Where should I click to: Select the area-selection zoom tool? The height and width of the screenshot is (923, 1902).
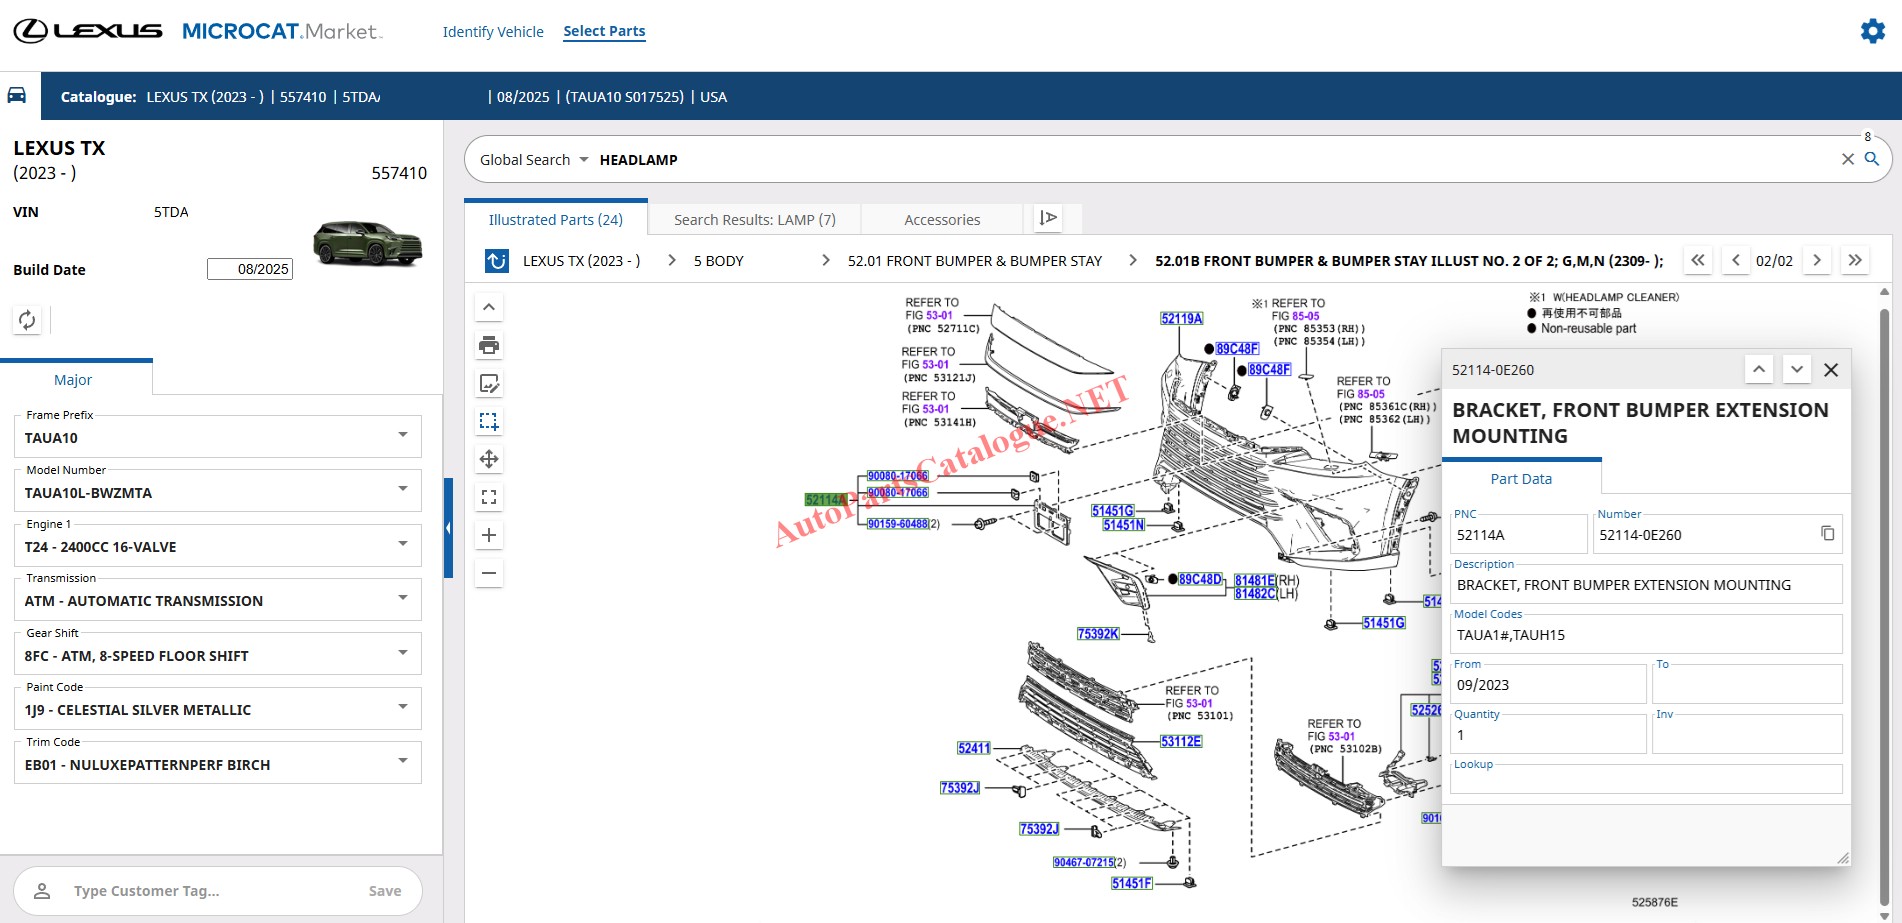click(489, 422)
